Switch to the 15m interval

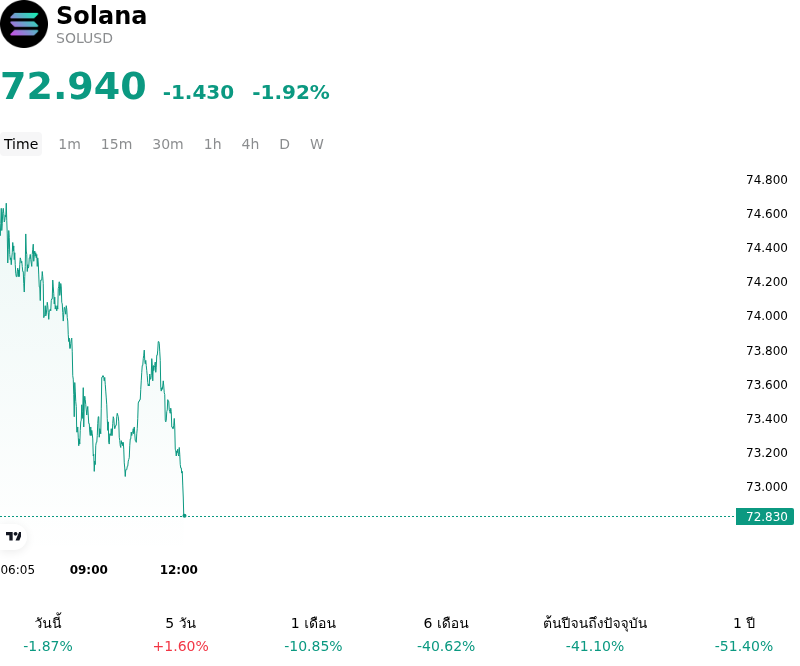point(116,144)
